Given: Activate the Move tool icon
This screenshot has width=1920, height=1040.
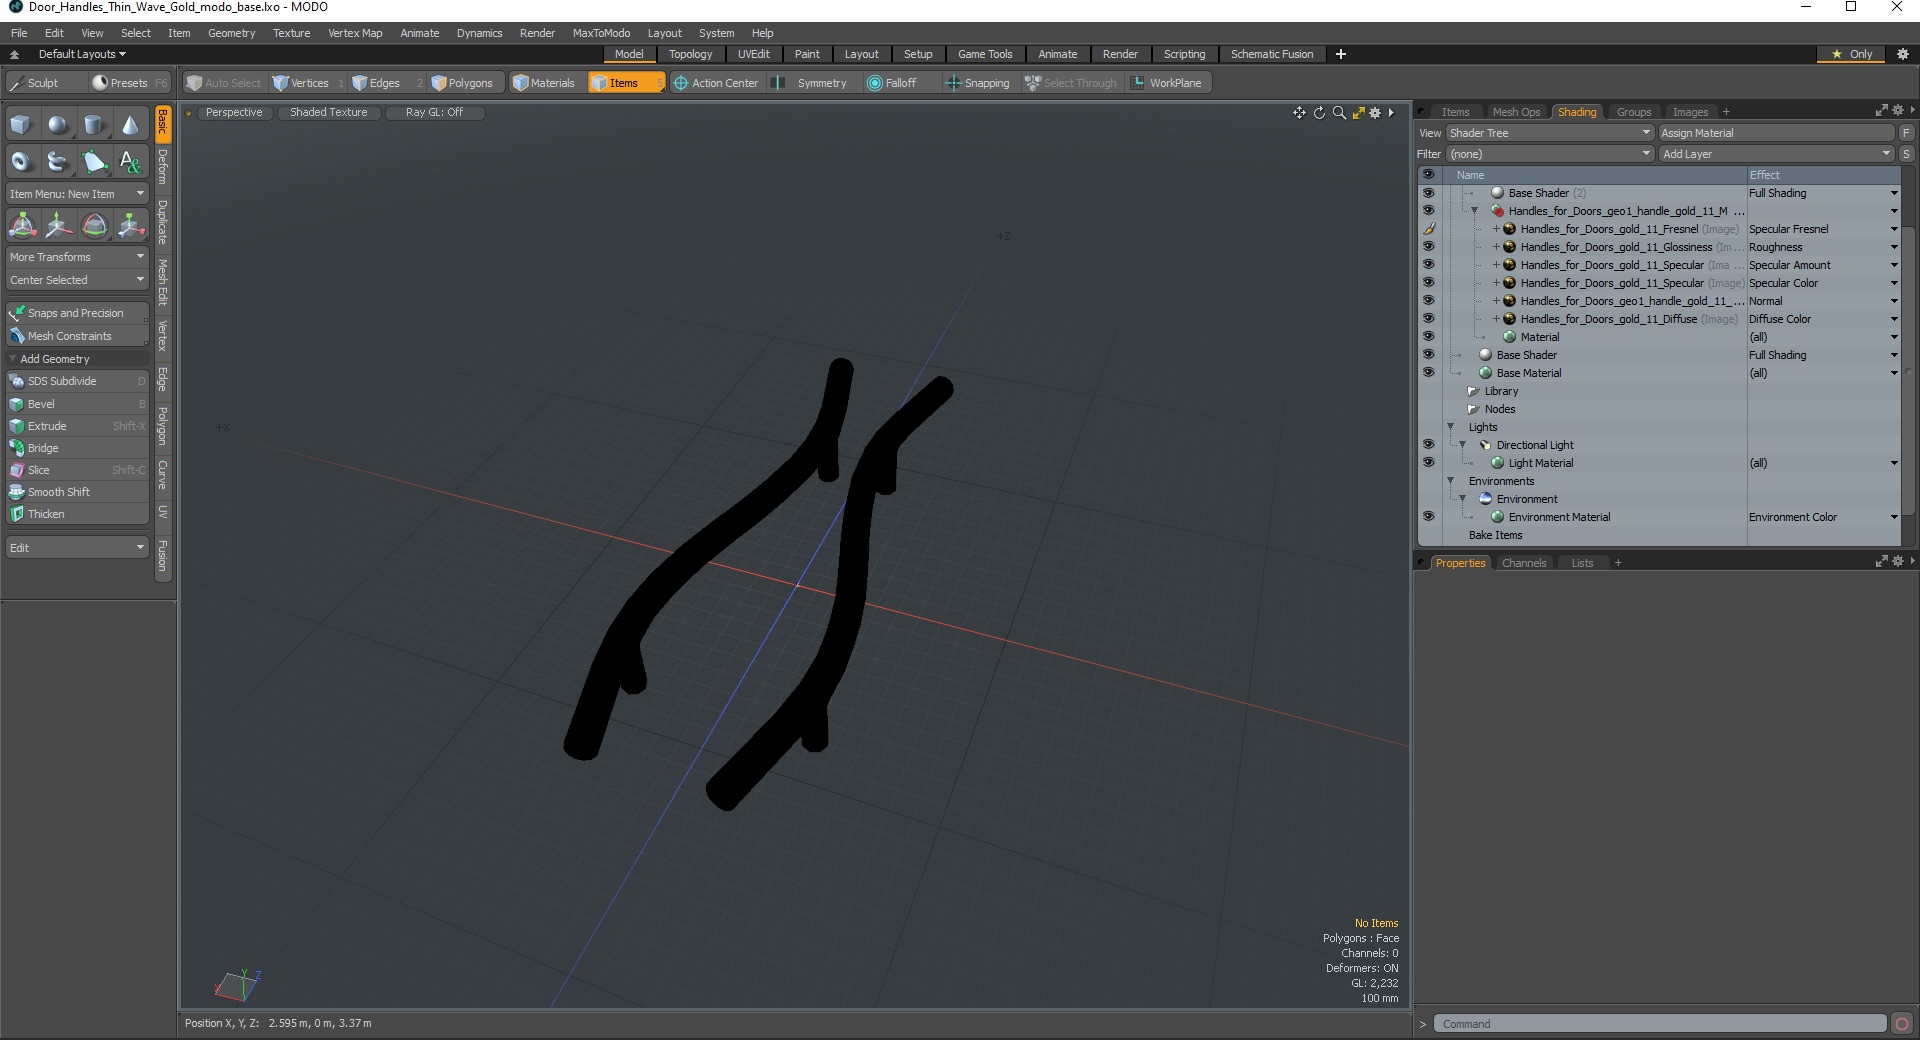Looking at the screenshot, I should (58, 226).
